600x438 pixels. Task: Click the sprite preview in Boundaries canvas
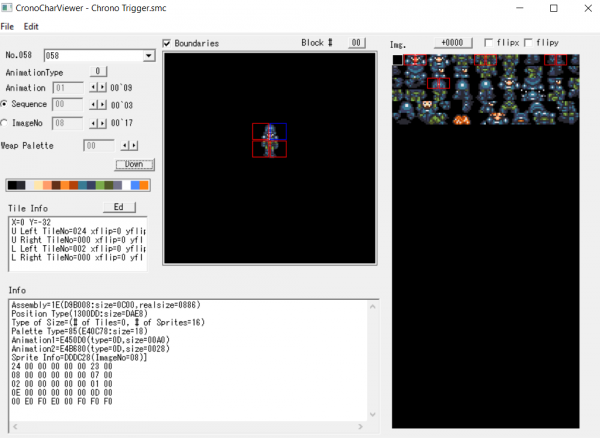[x=270, y=141]
